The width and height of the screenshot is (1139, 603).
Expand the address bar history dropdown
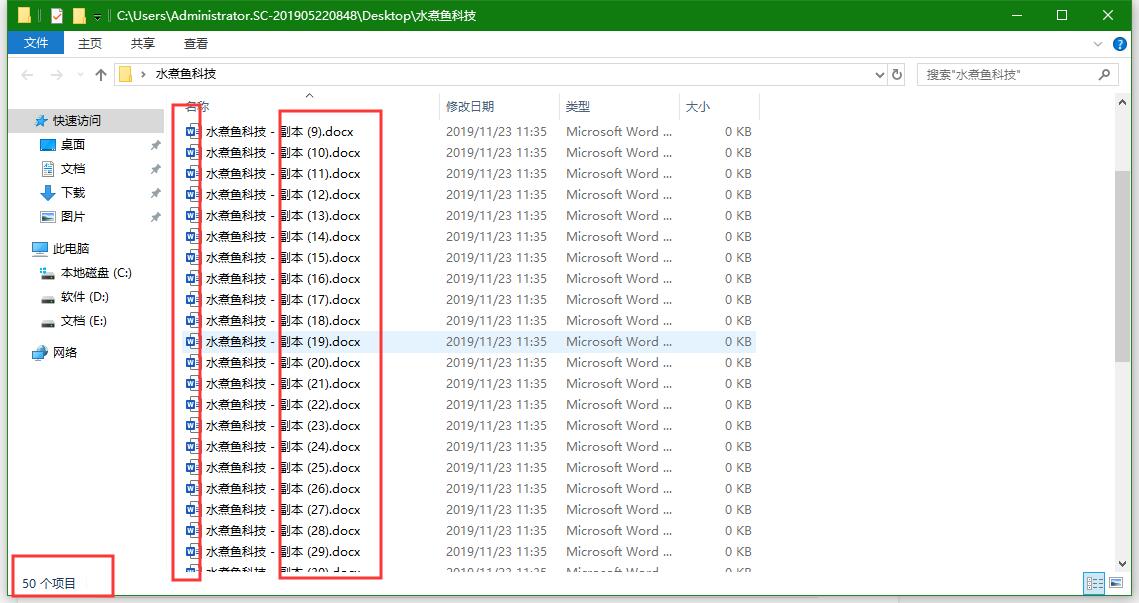(880, 75)
